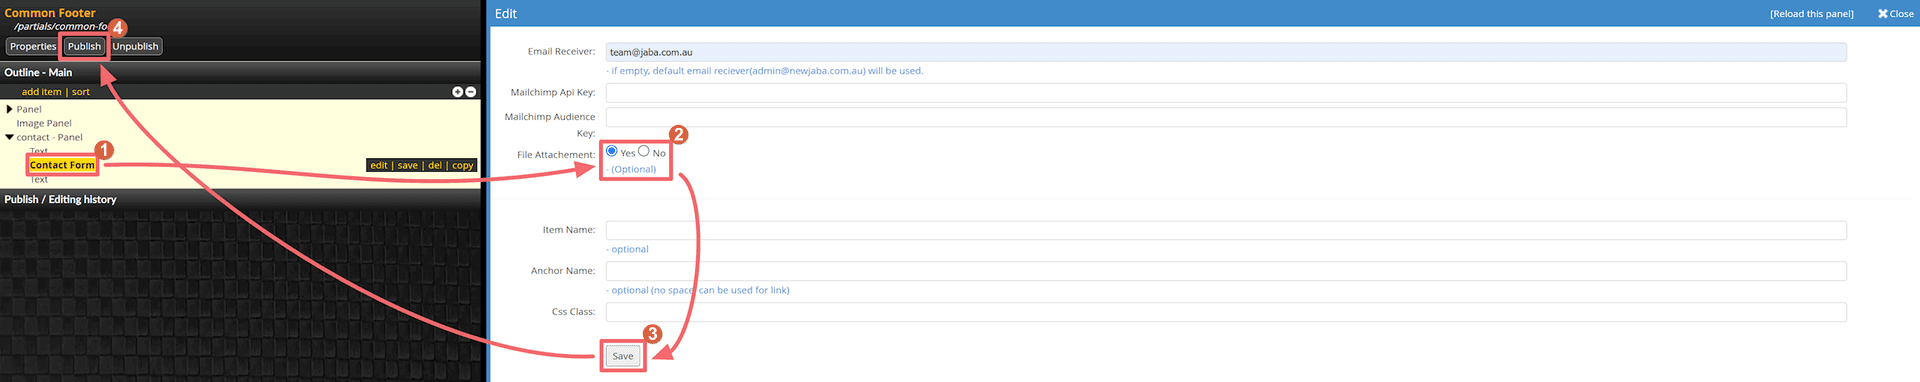Focus the Item Name field

point(1226,230)
